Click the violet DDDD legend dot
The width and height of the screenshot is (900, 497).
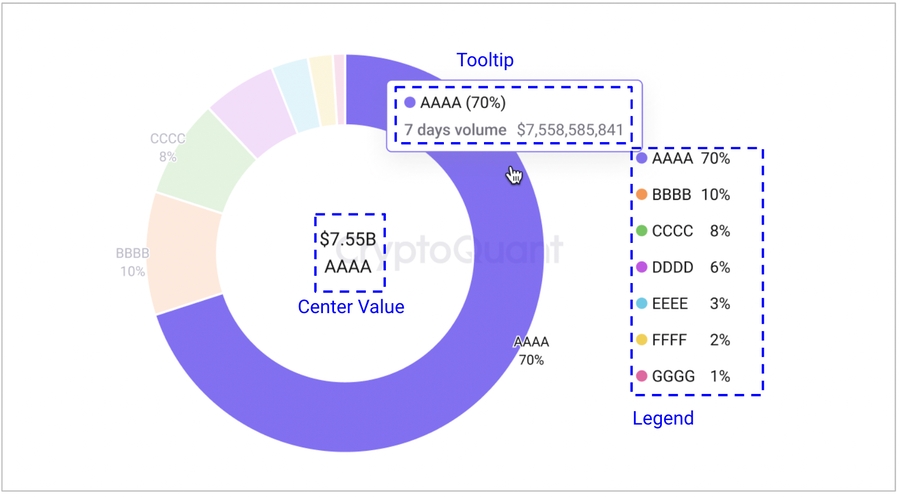click(x=642, y=268)
